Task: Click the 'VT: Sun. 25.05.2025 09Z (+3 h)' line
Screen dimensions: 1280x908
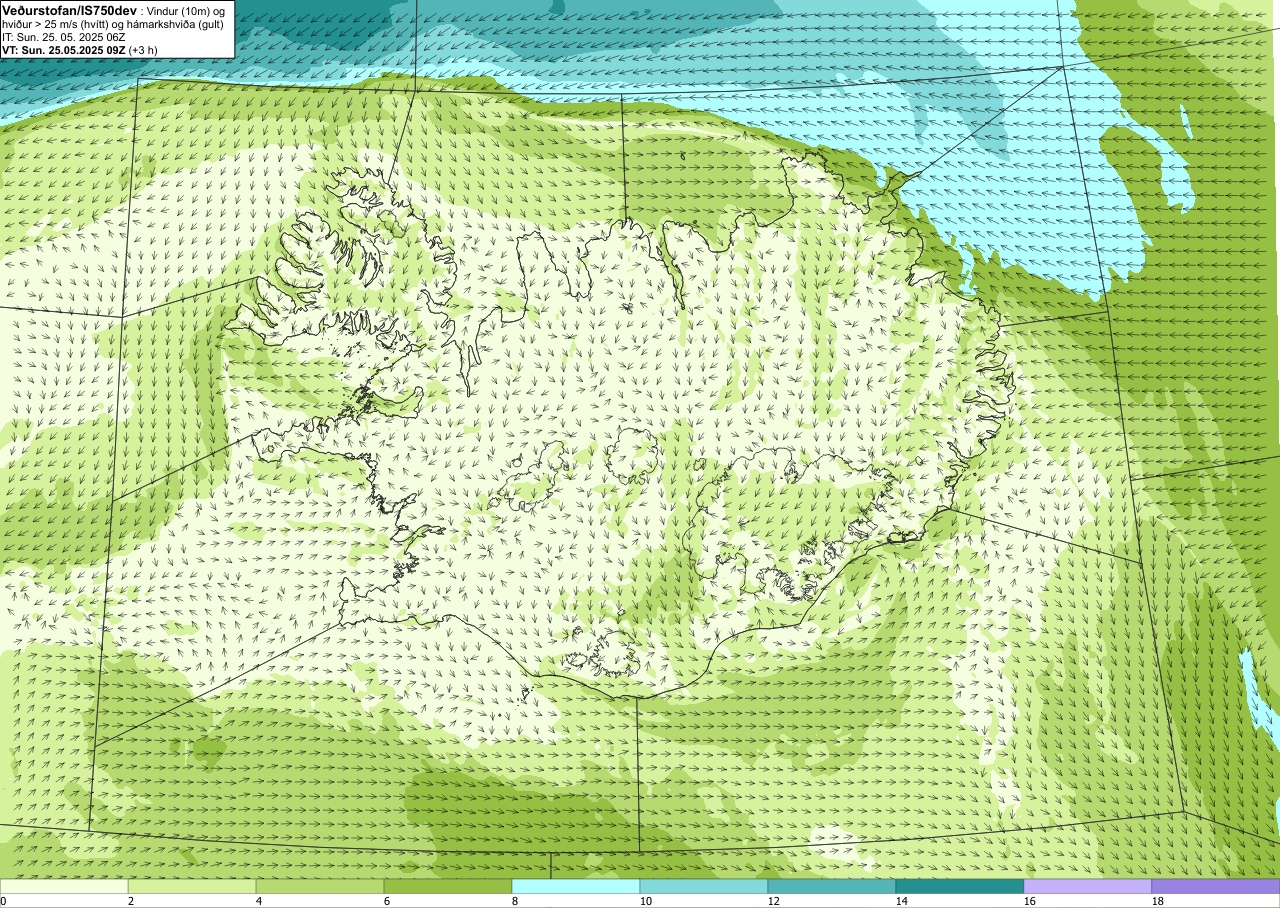Action: [x=80, y=50]
